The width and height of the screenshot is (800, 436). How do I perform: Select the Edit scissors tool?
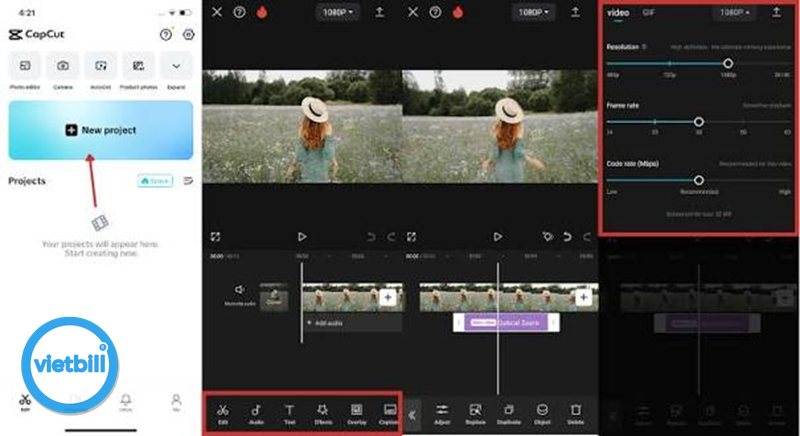(223, 414)
